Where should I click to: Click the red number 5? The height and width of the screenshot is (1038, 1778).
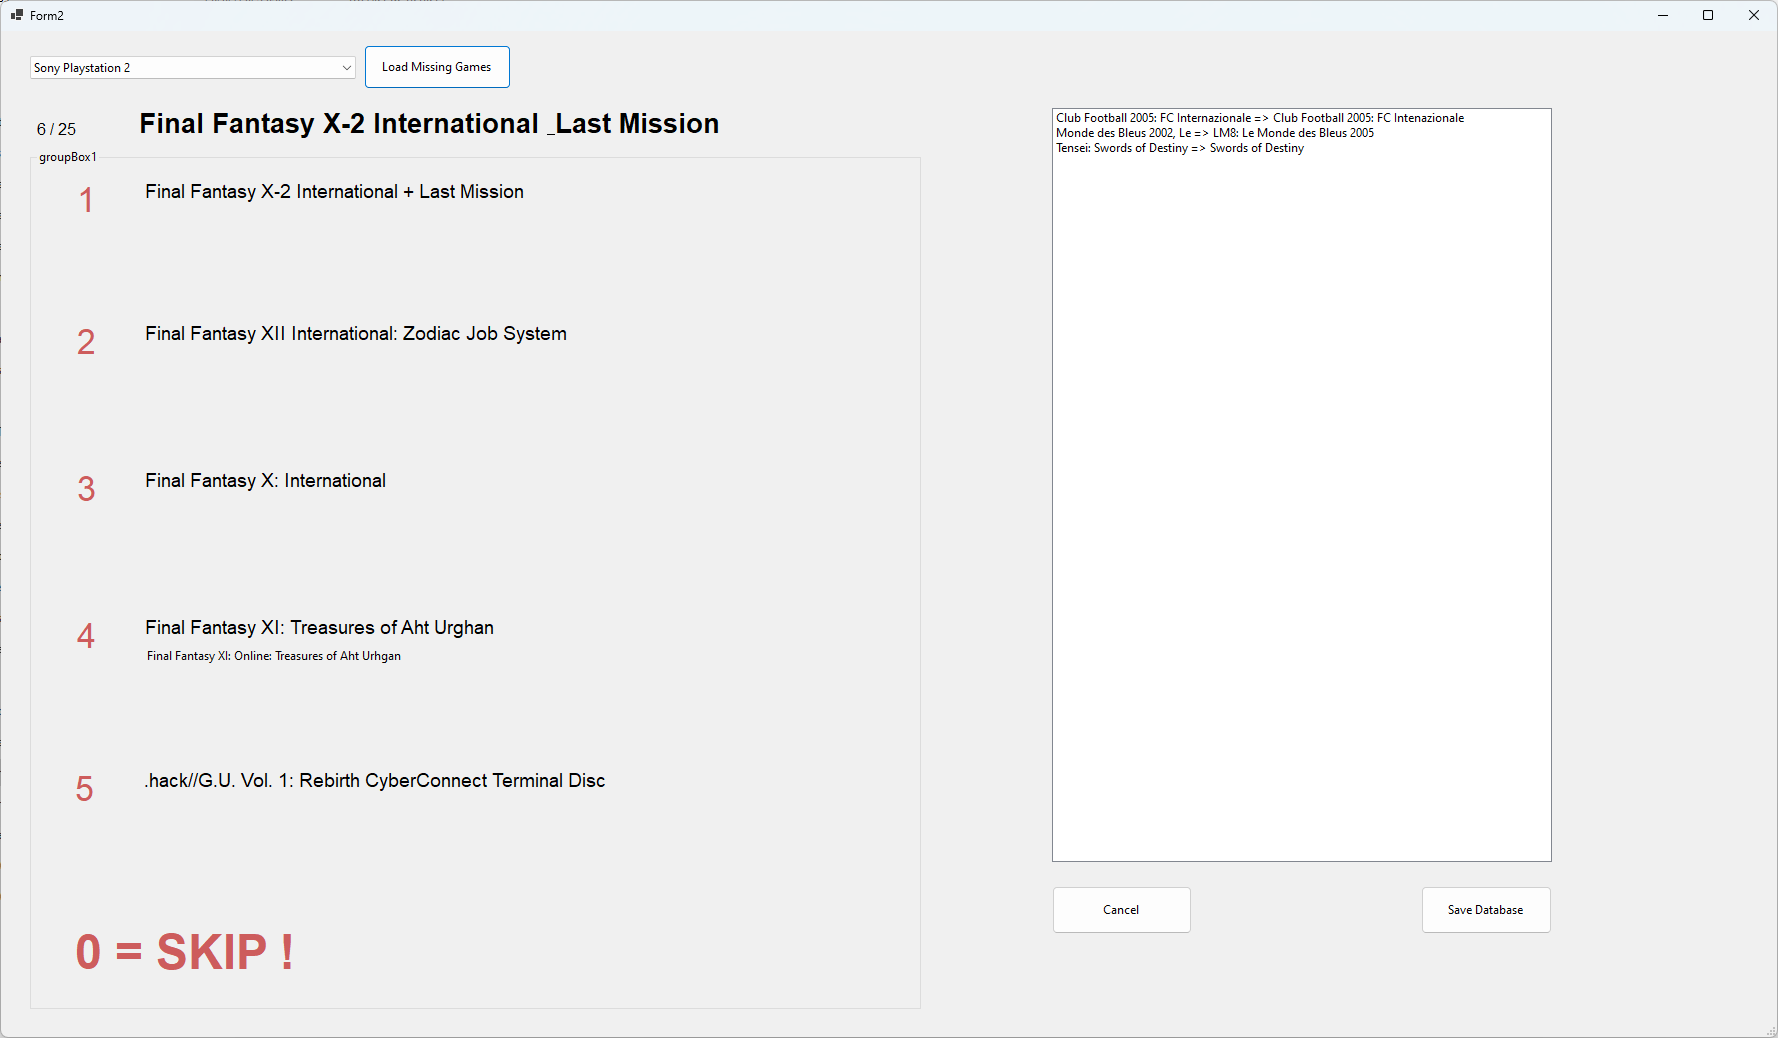click(x=85, y=789)
